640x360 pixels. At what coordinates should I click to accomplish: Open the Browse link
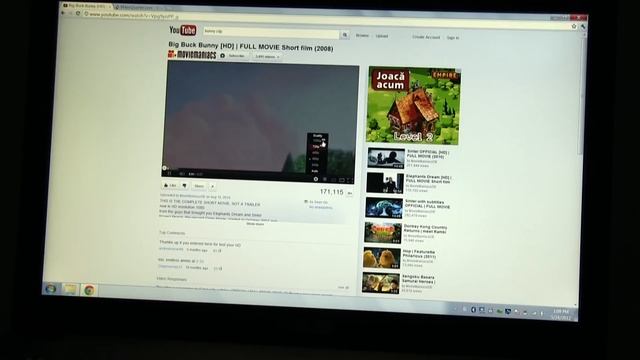(362, 36)
